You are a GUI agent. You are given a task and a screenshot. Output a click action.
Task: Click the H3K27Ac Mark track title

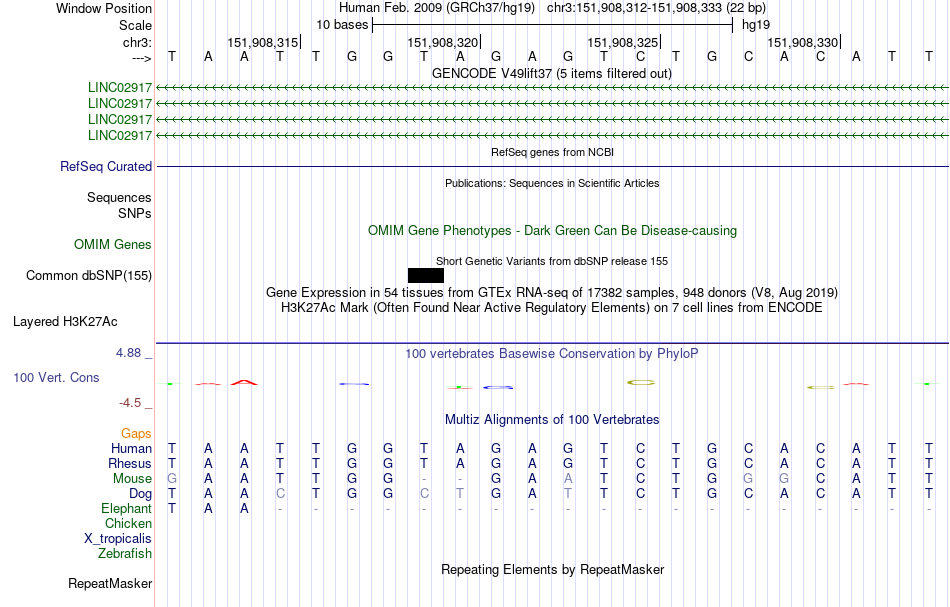(x=552, y=308)
